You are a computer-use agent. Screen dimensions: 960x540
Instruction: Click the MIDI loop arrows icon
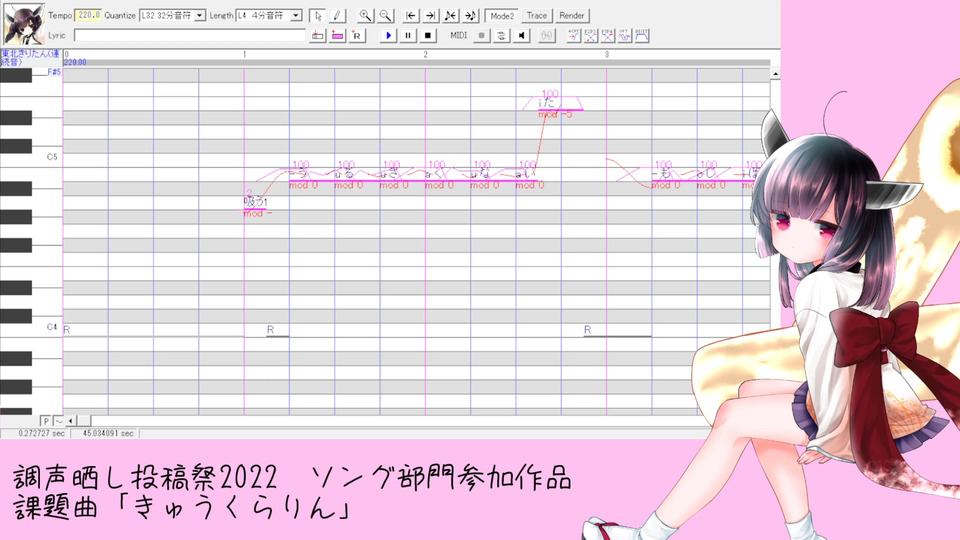tap(501, 36)
